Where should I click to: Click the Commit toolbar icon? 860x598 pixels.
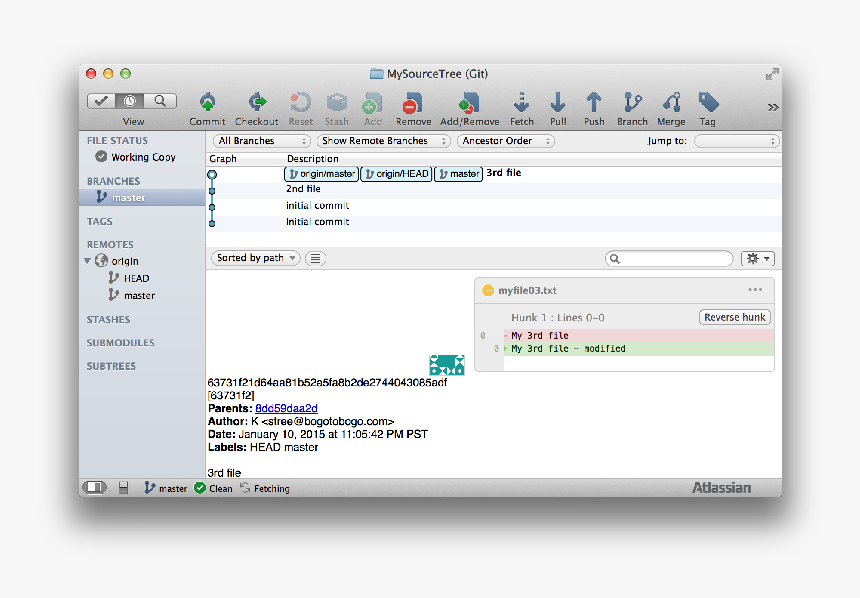coord(207,103)
